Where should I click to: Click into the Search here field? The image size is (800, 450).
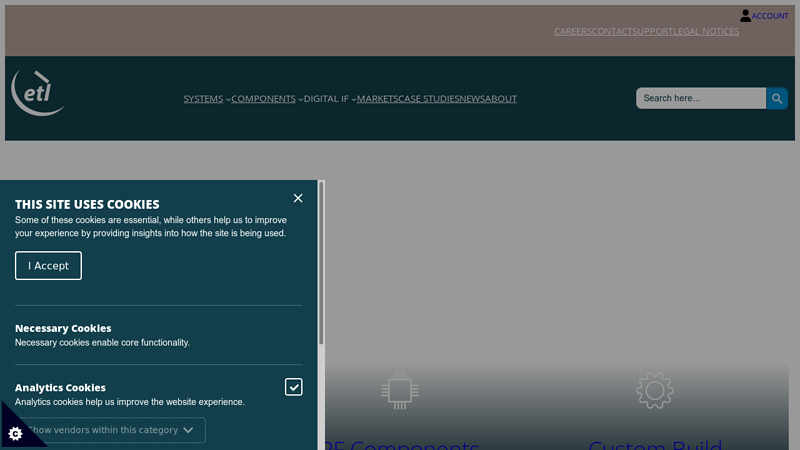click(x=700, y=98)
